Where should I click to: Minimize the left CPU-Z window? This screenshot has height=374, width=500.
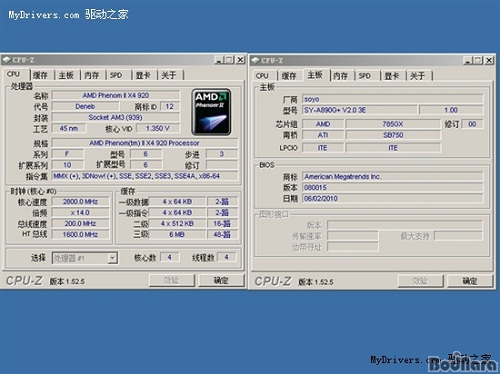click(219, 60)
